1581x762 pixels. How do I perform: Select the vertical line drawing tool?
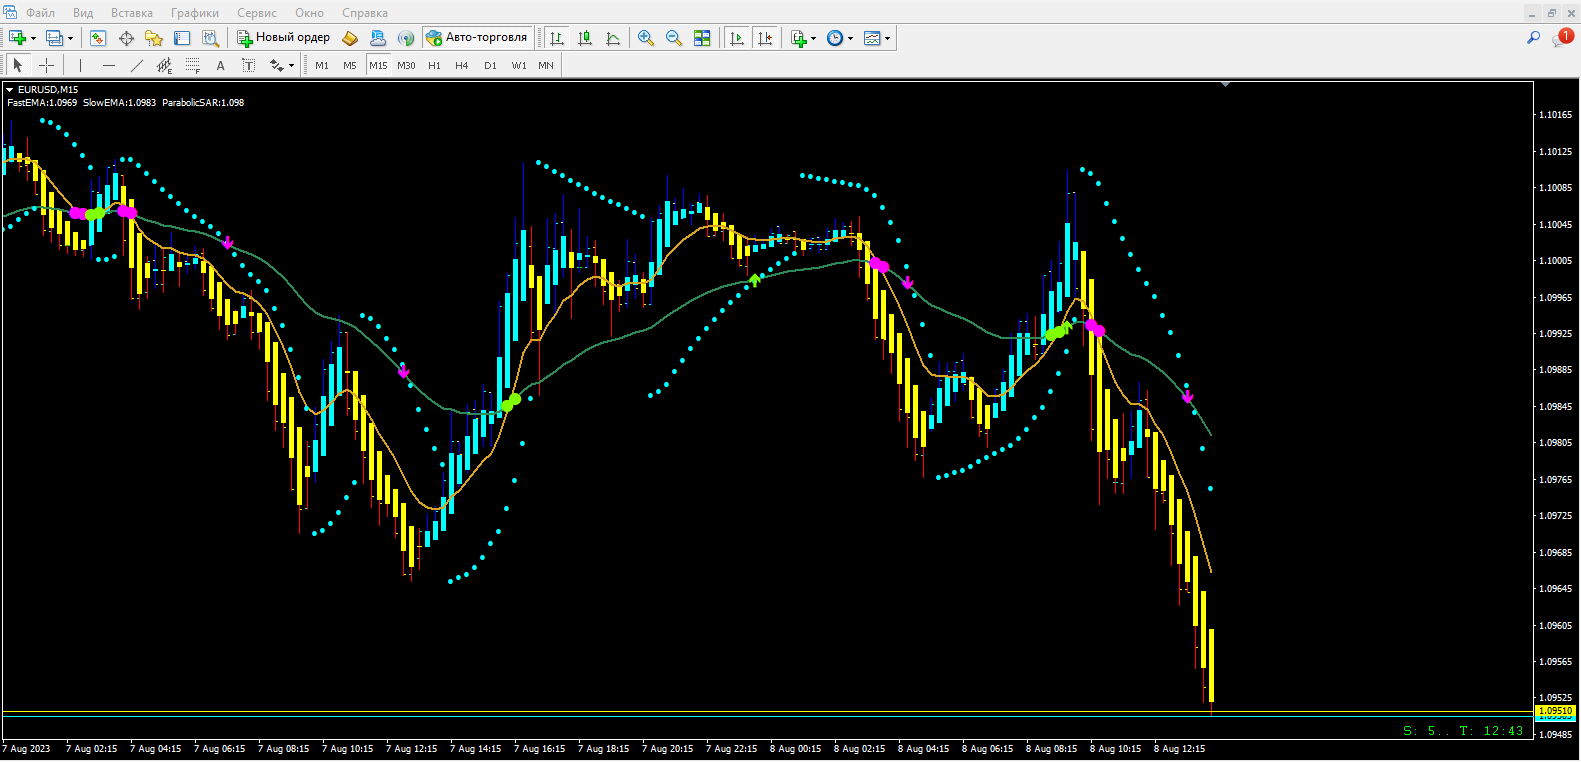pos(80,65)
